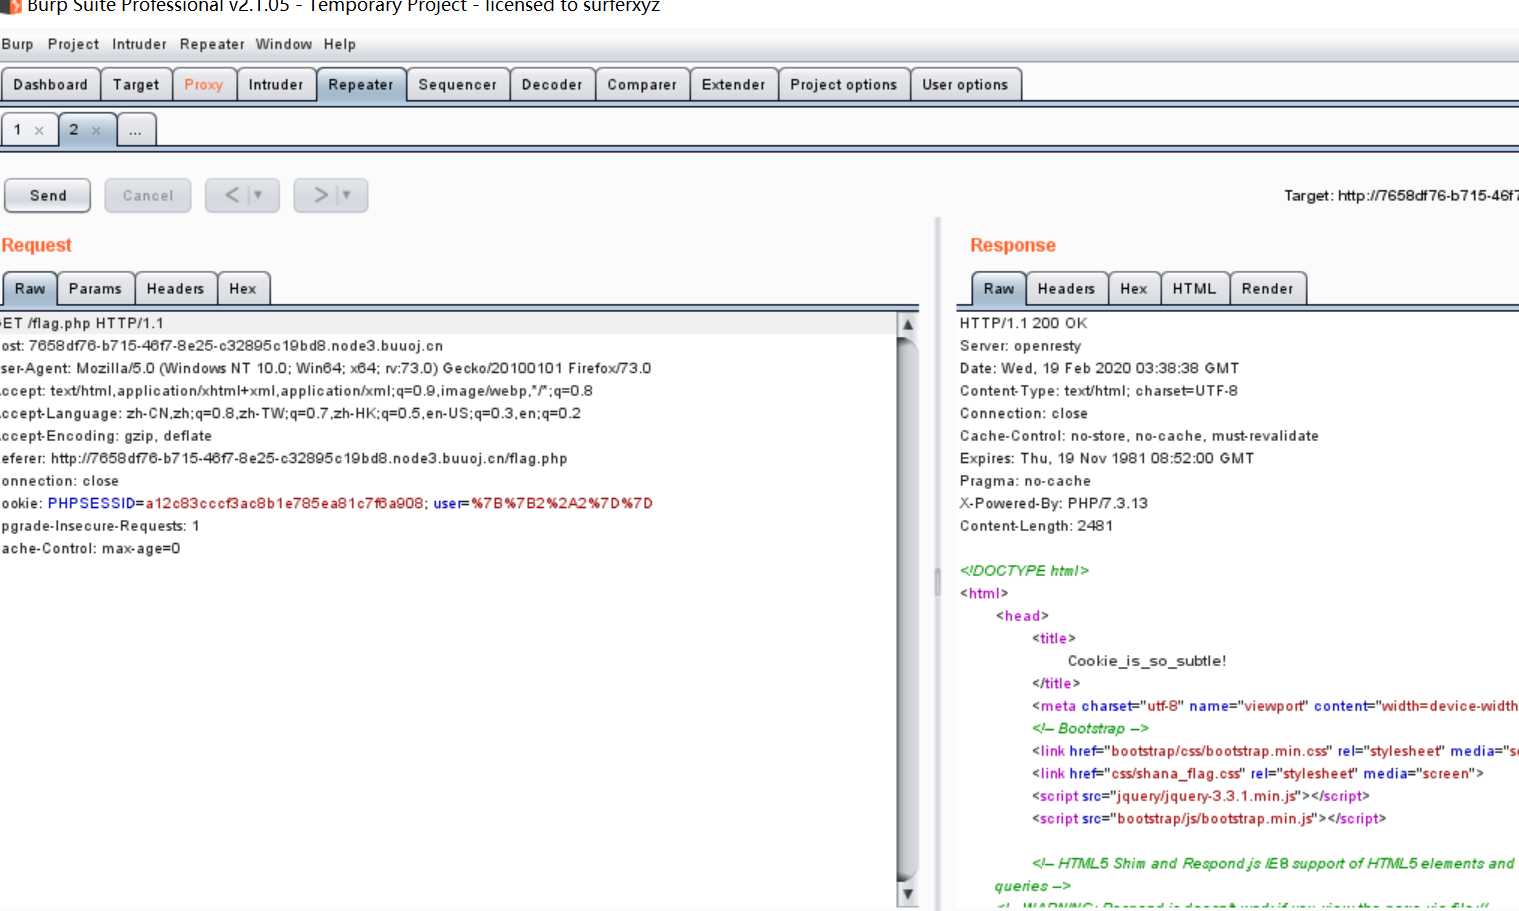Go back to previous request arrow

(231, 195)
